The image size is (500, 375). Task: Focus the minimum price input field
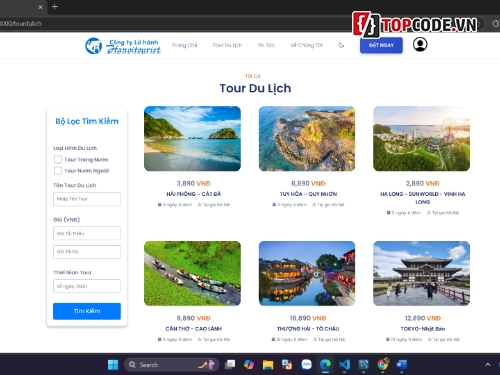tap(87, 233)
